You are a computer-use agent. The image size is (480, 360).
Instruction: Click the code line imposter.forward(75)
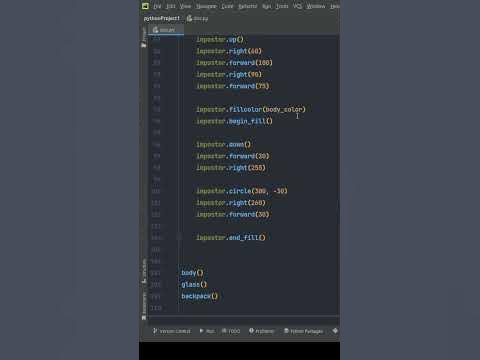tap(233, 86)
